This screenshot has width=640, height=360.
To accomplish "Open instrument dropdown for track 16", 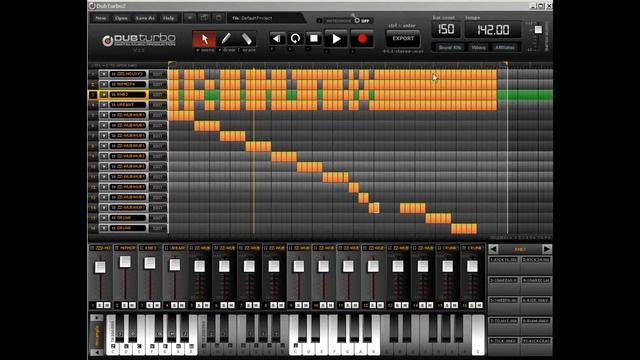I will click(104, 228).
